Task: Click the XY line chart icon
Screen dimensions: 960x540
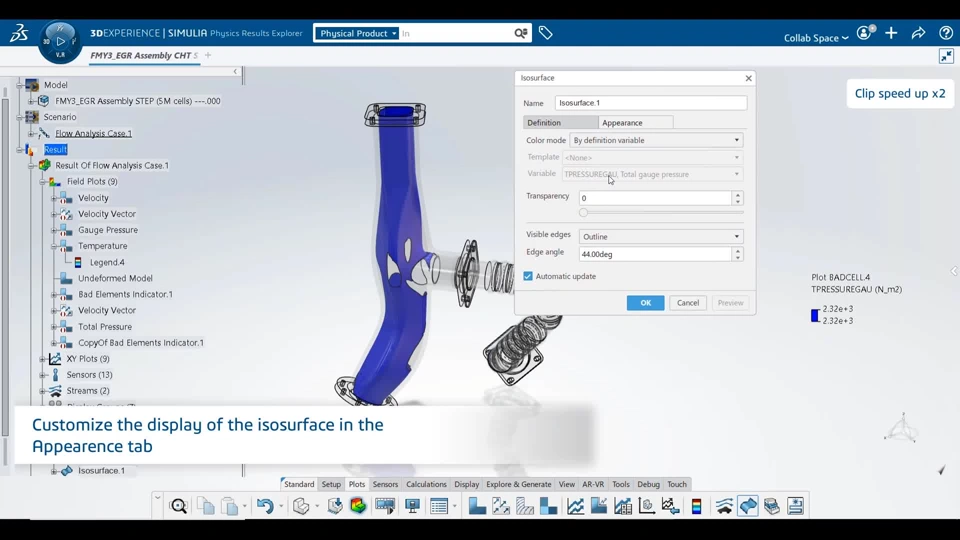Action: click(575, 506)
